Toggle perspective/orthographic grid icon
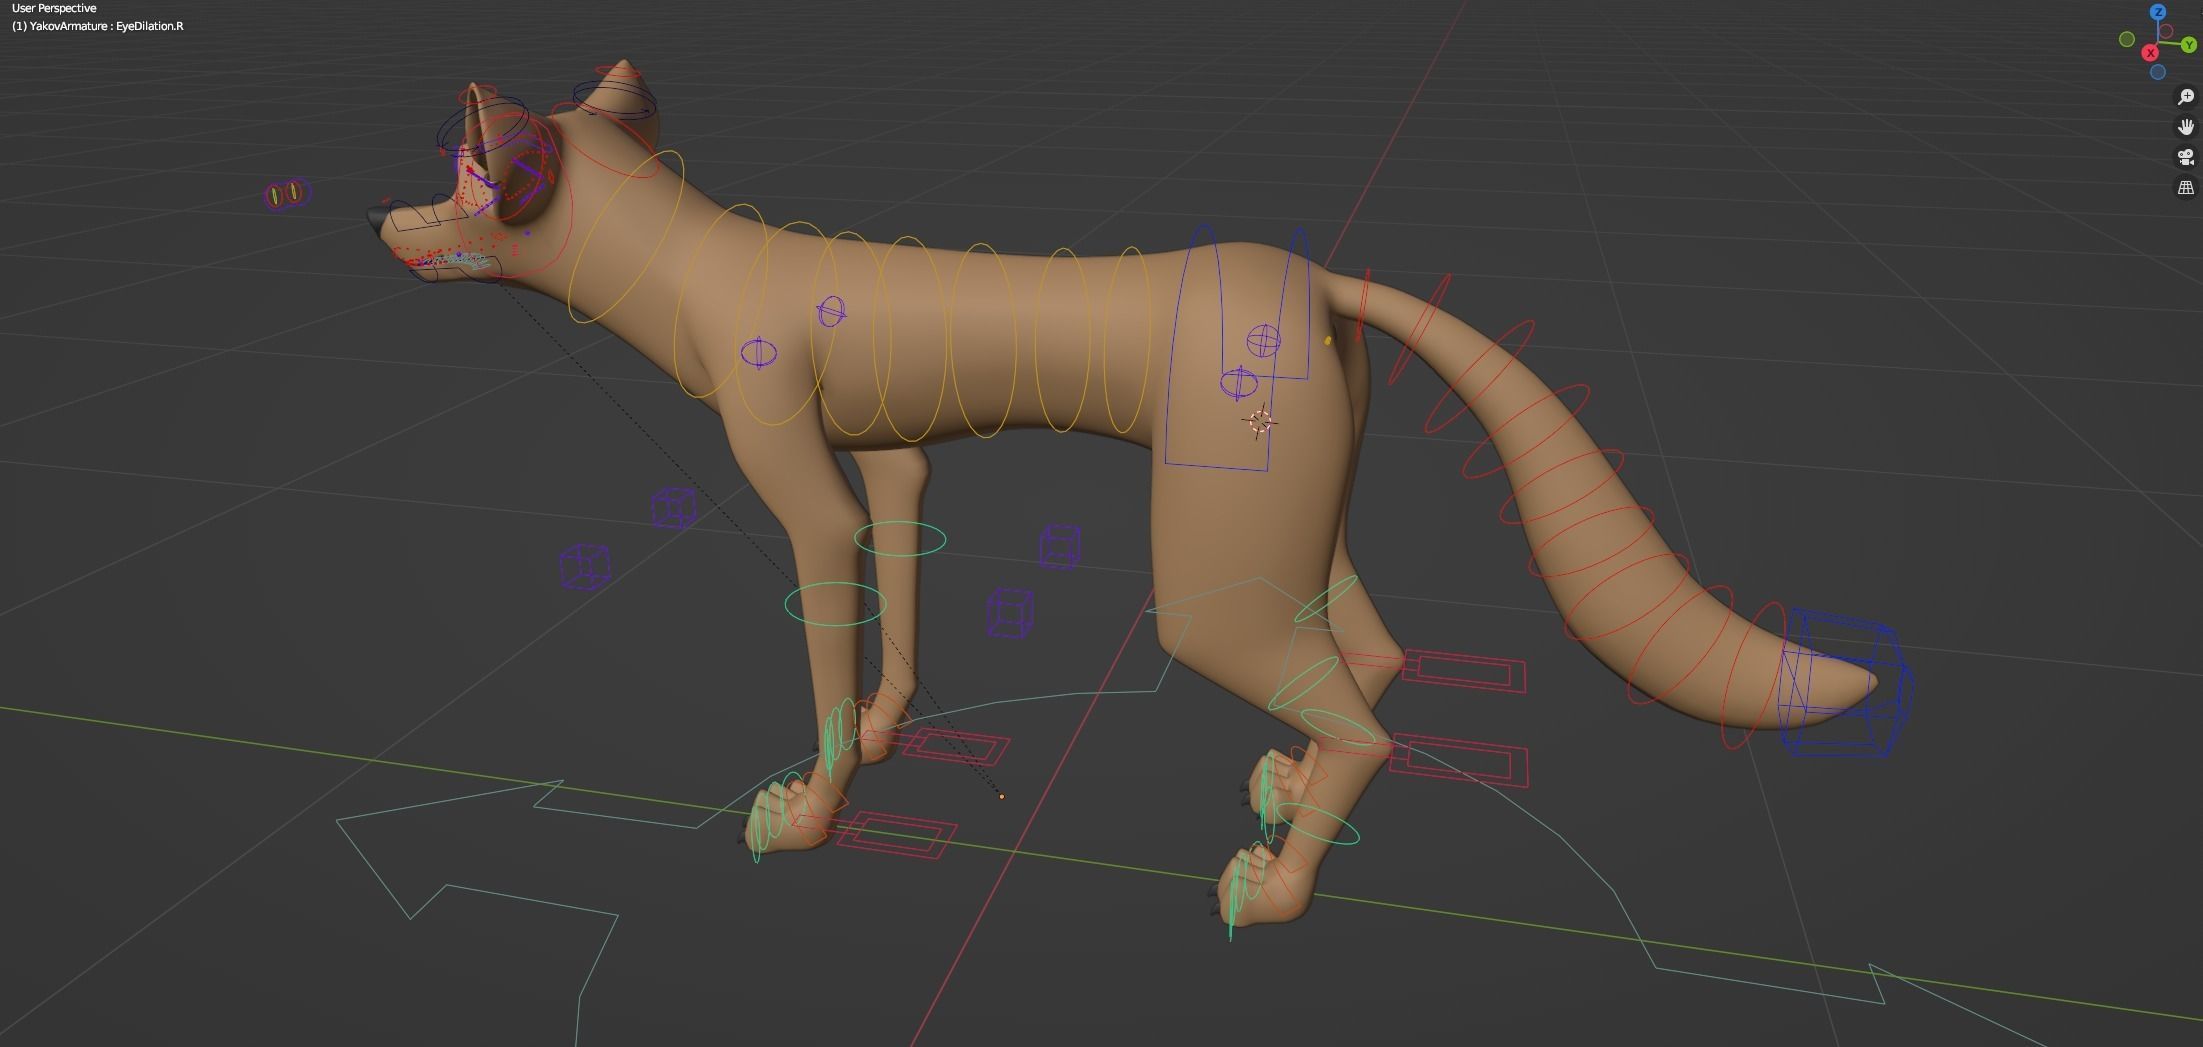2203x1047 pixels. [x=2186, y=187]
